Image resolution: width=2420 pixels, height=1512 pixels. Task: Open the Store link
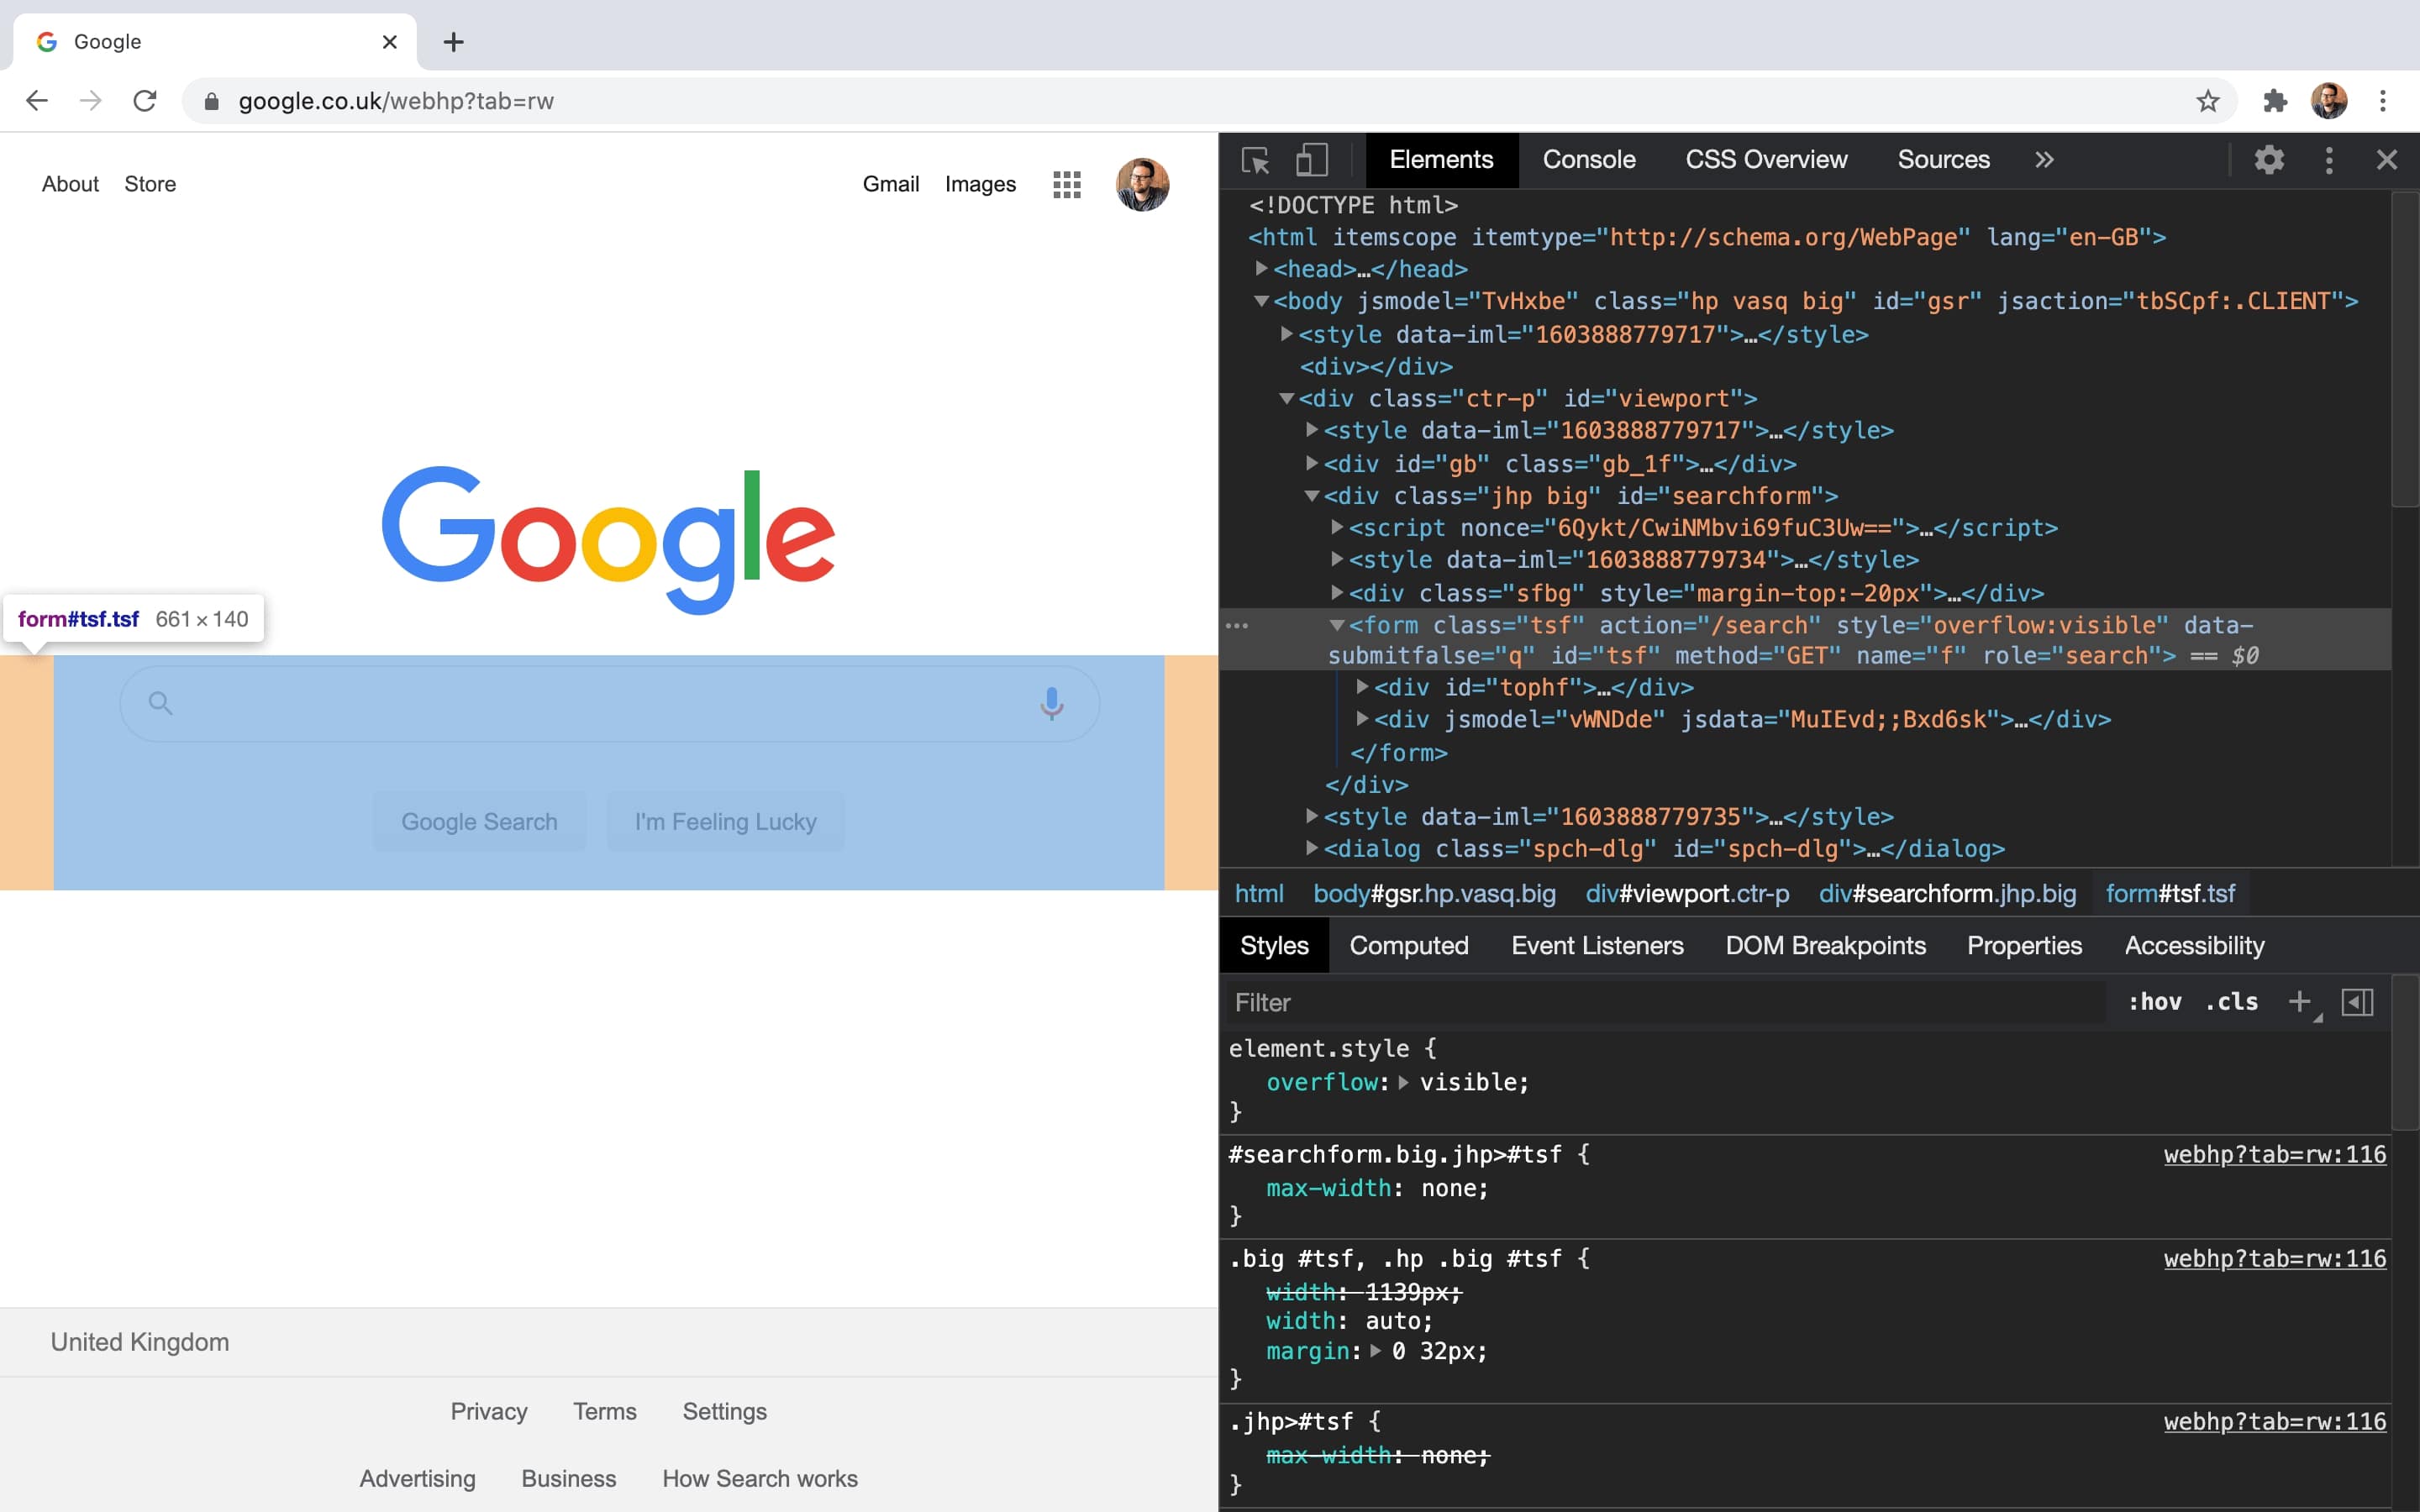pyautogui.click(x=150, y=184)
